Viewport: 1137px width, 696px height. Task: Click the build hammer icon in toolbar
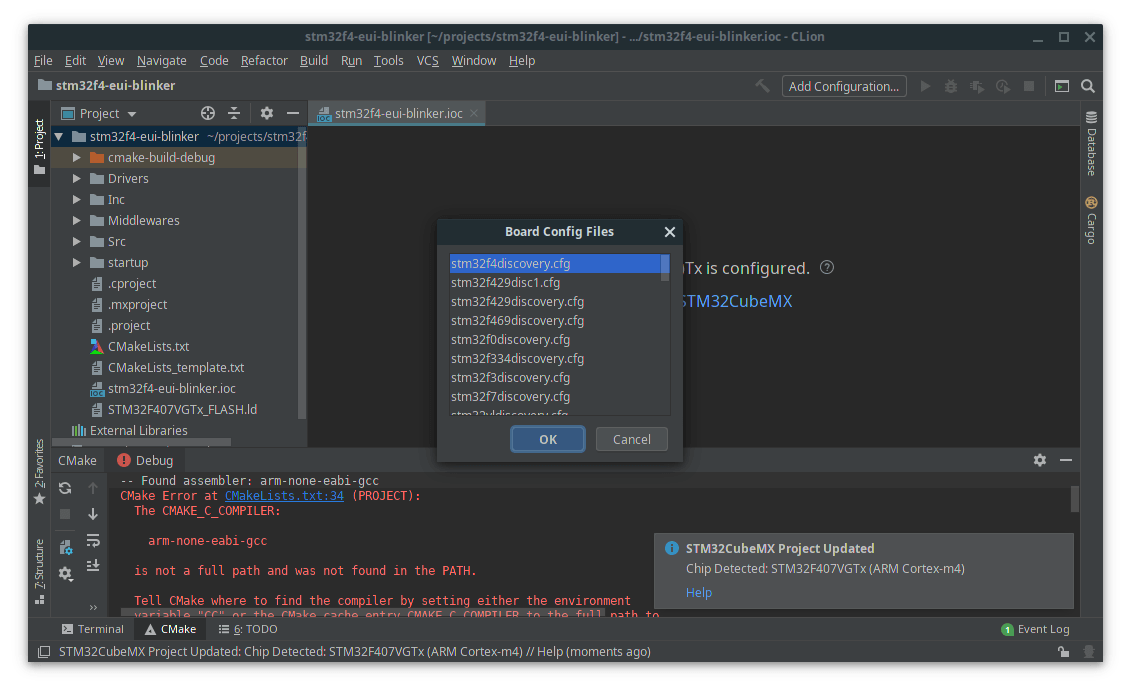[762, 86]
